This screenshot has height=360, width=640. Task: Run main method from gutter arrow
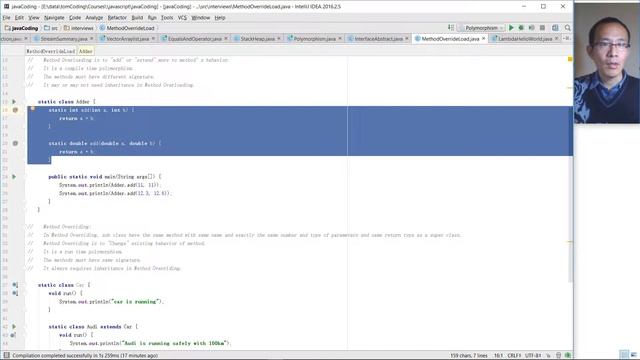tap(14, 176)
